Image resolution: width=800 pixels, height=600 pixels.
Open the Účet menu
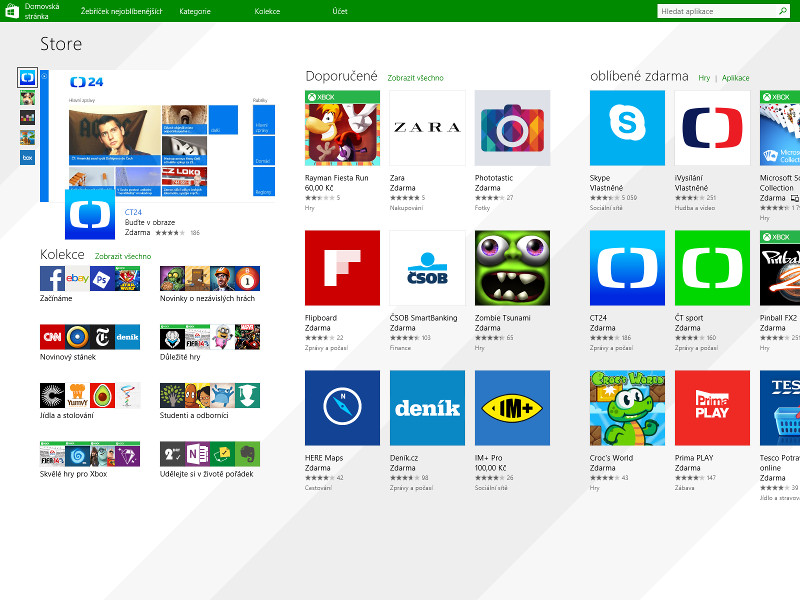[x=340, y=11]
